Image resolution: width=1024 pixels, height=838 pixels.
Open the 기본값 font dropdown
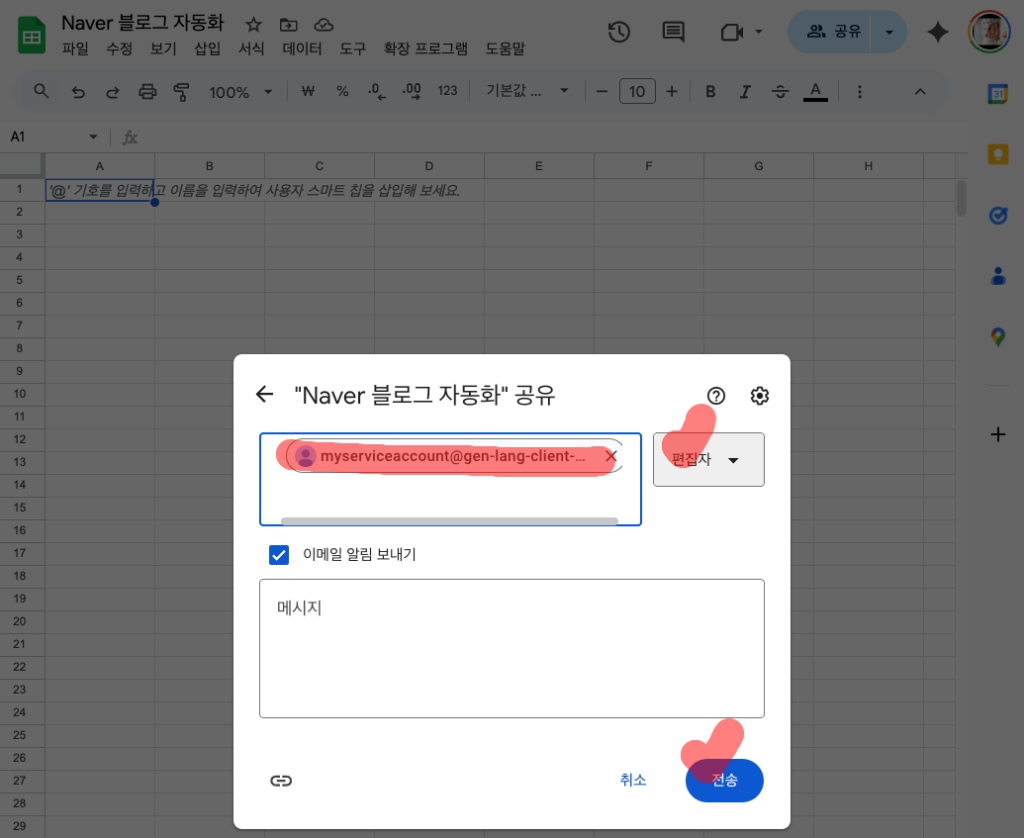click(x=527, y=91)
